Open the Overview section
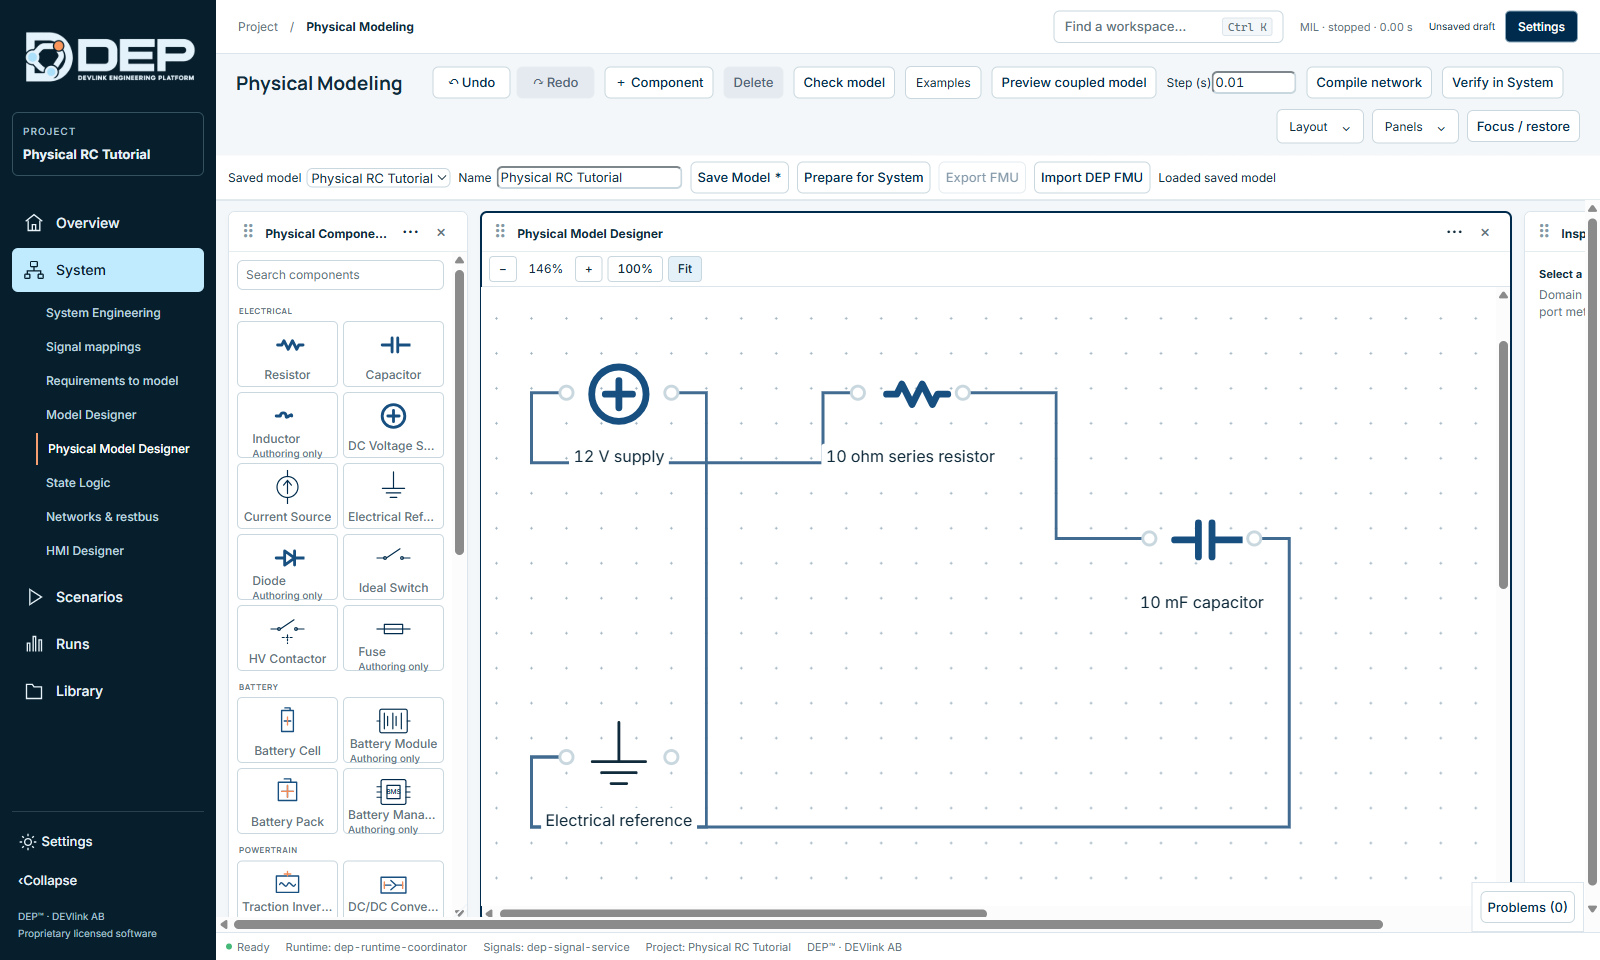1600x960 pixels. [x=108, y=223]
